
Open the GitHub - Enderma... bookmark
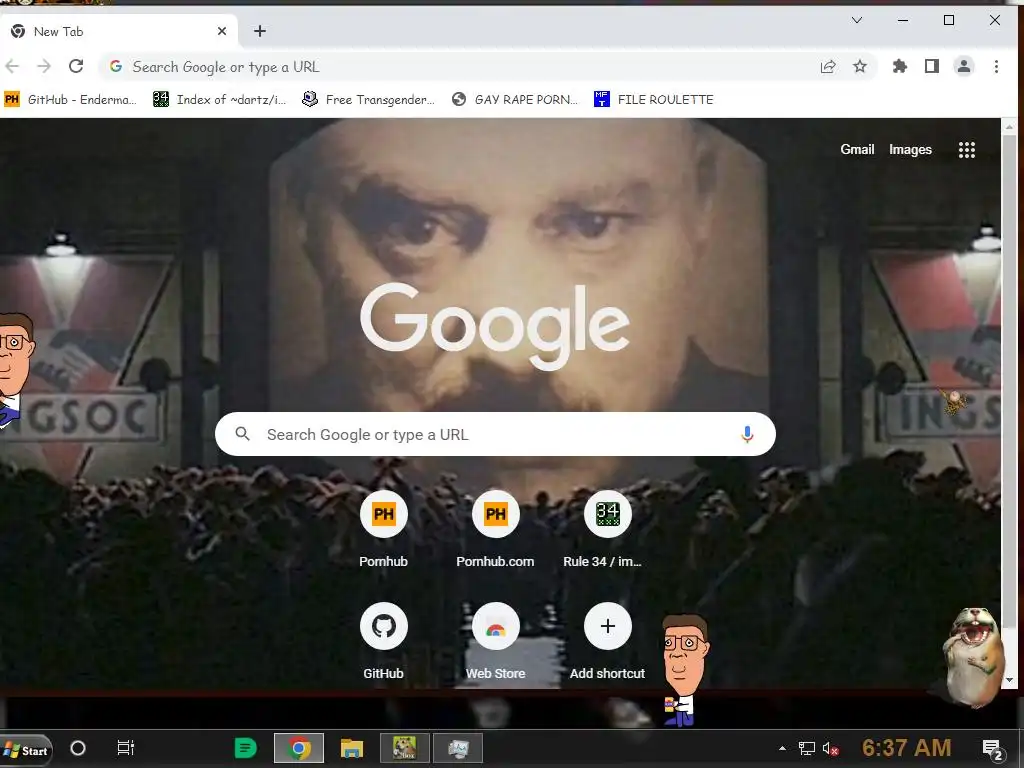point(71,99)
